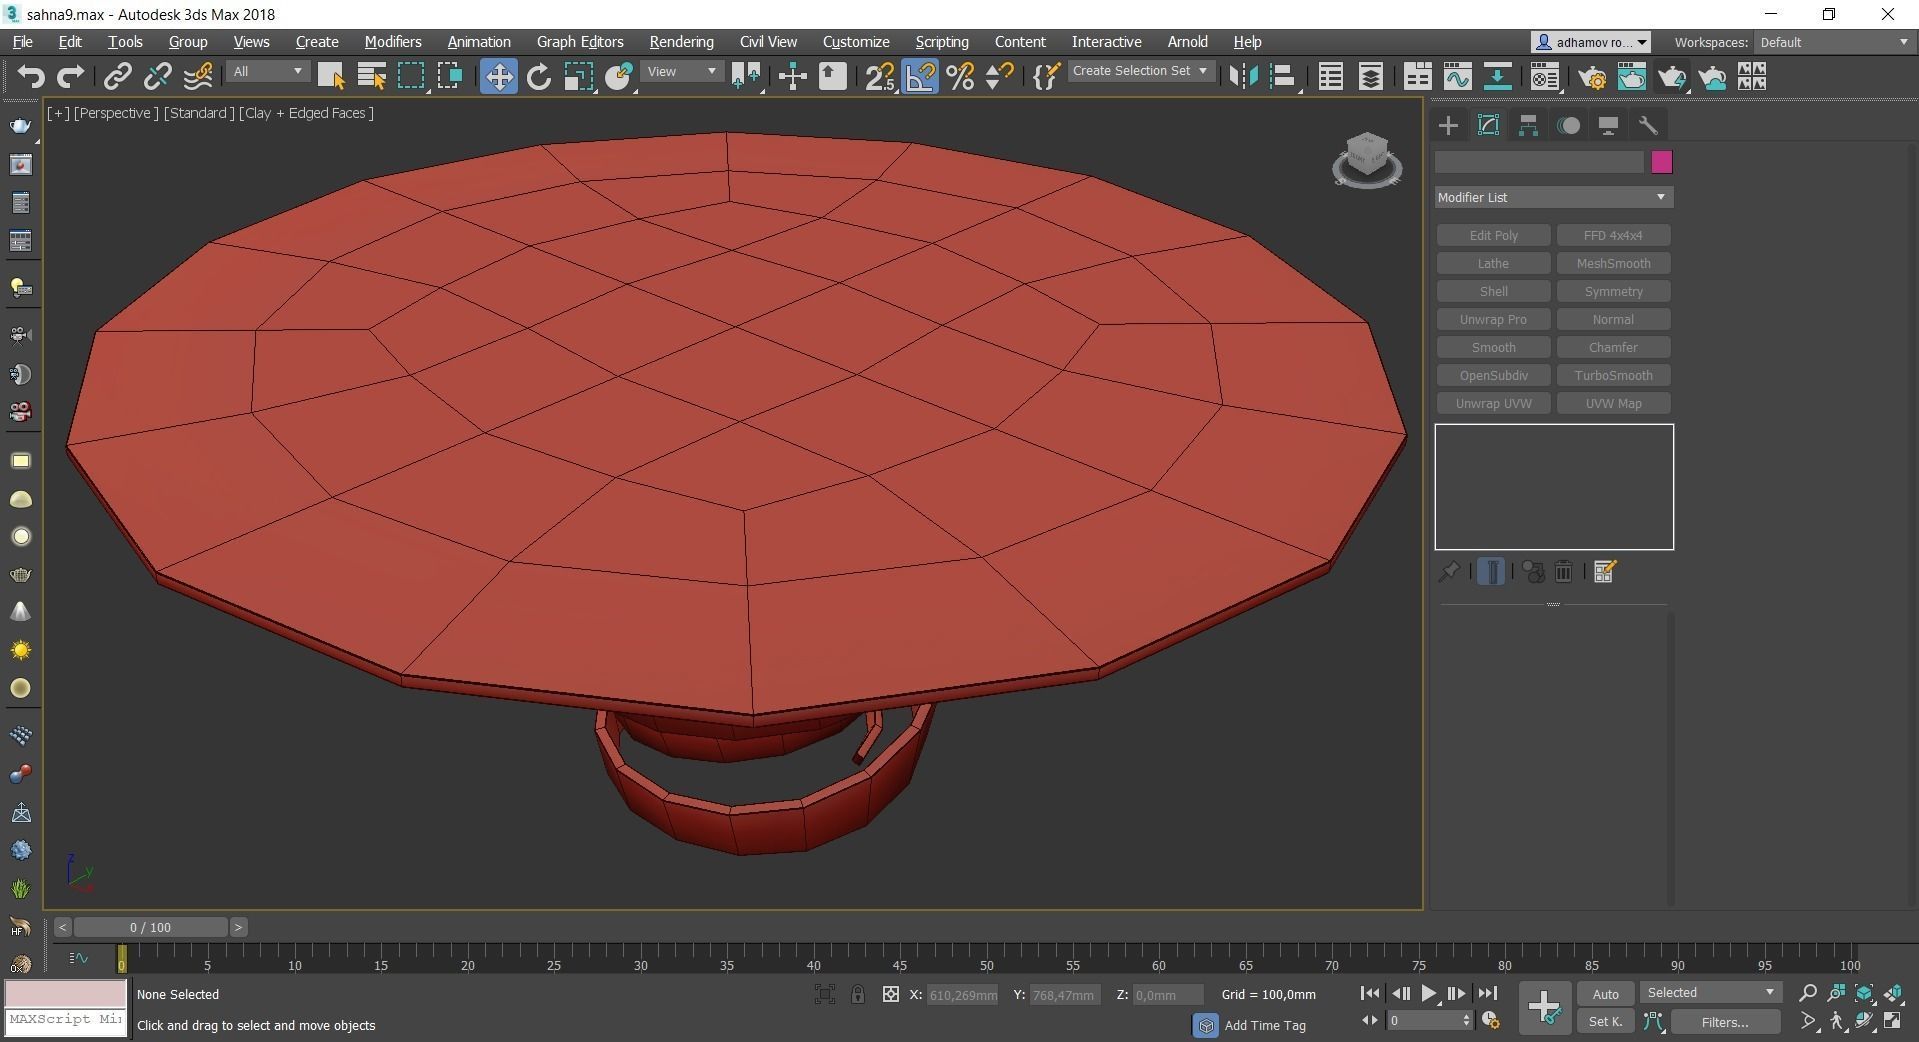Click the pink object color swatch
Viewport: 1919px width, 1042px height.
click(1661, 162)
